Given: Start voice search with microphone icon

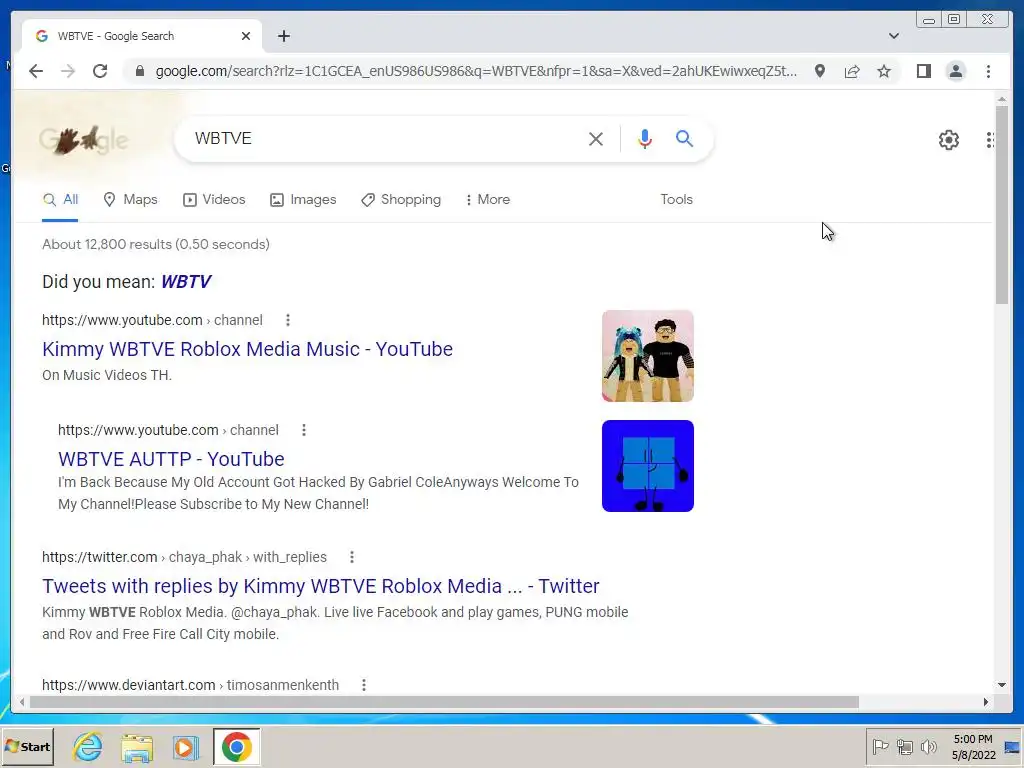Looking at the screenshot, I should click(645, 138).
